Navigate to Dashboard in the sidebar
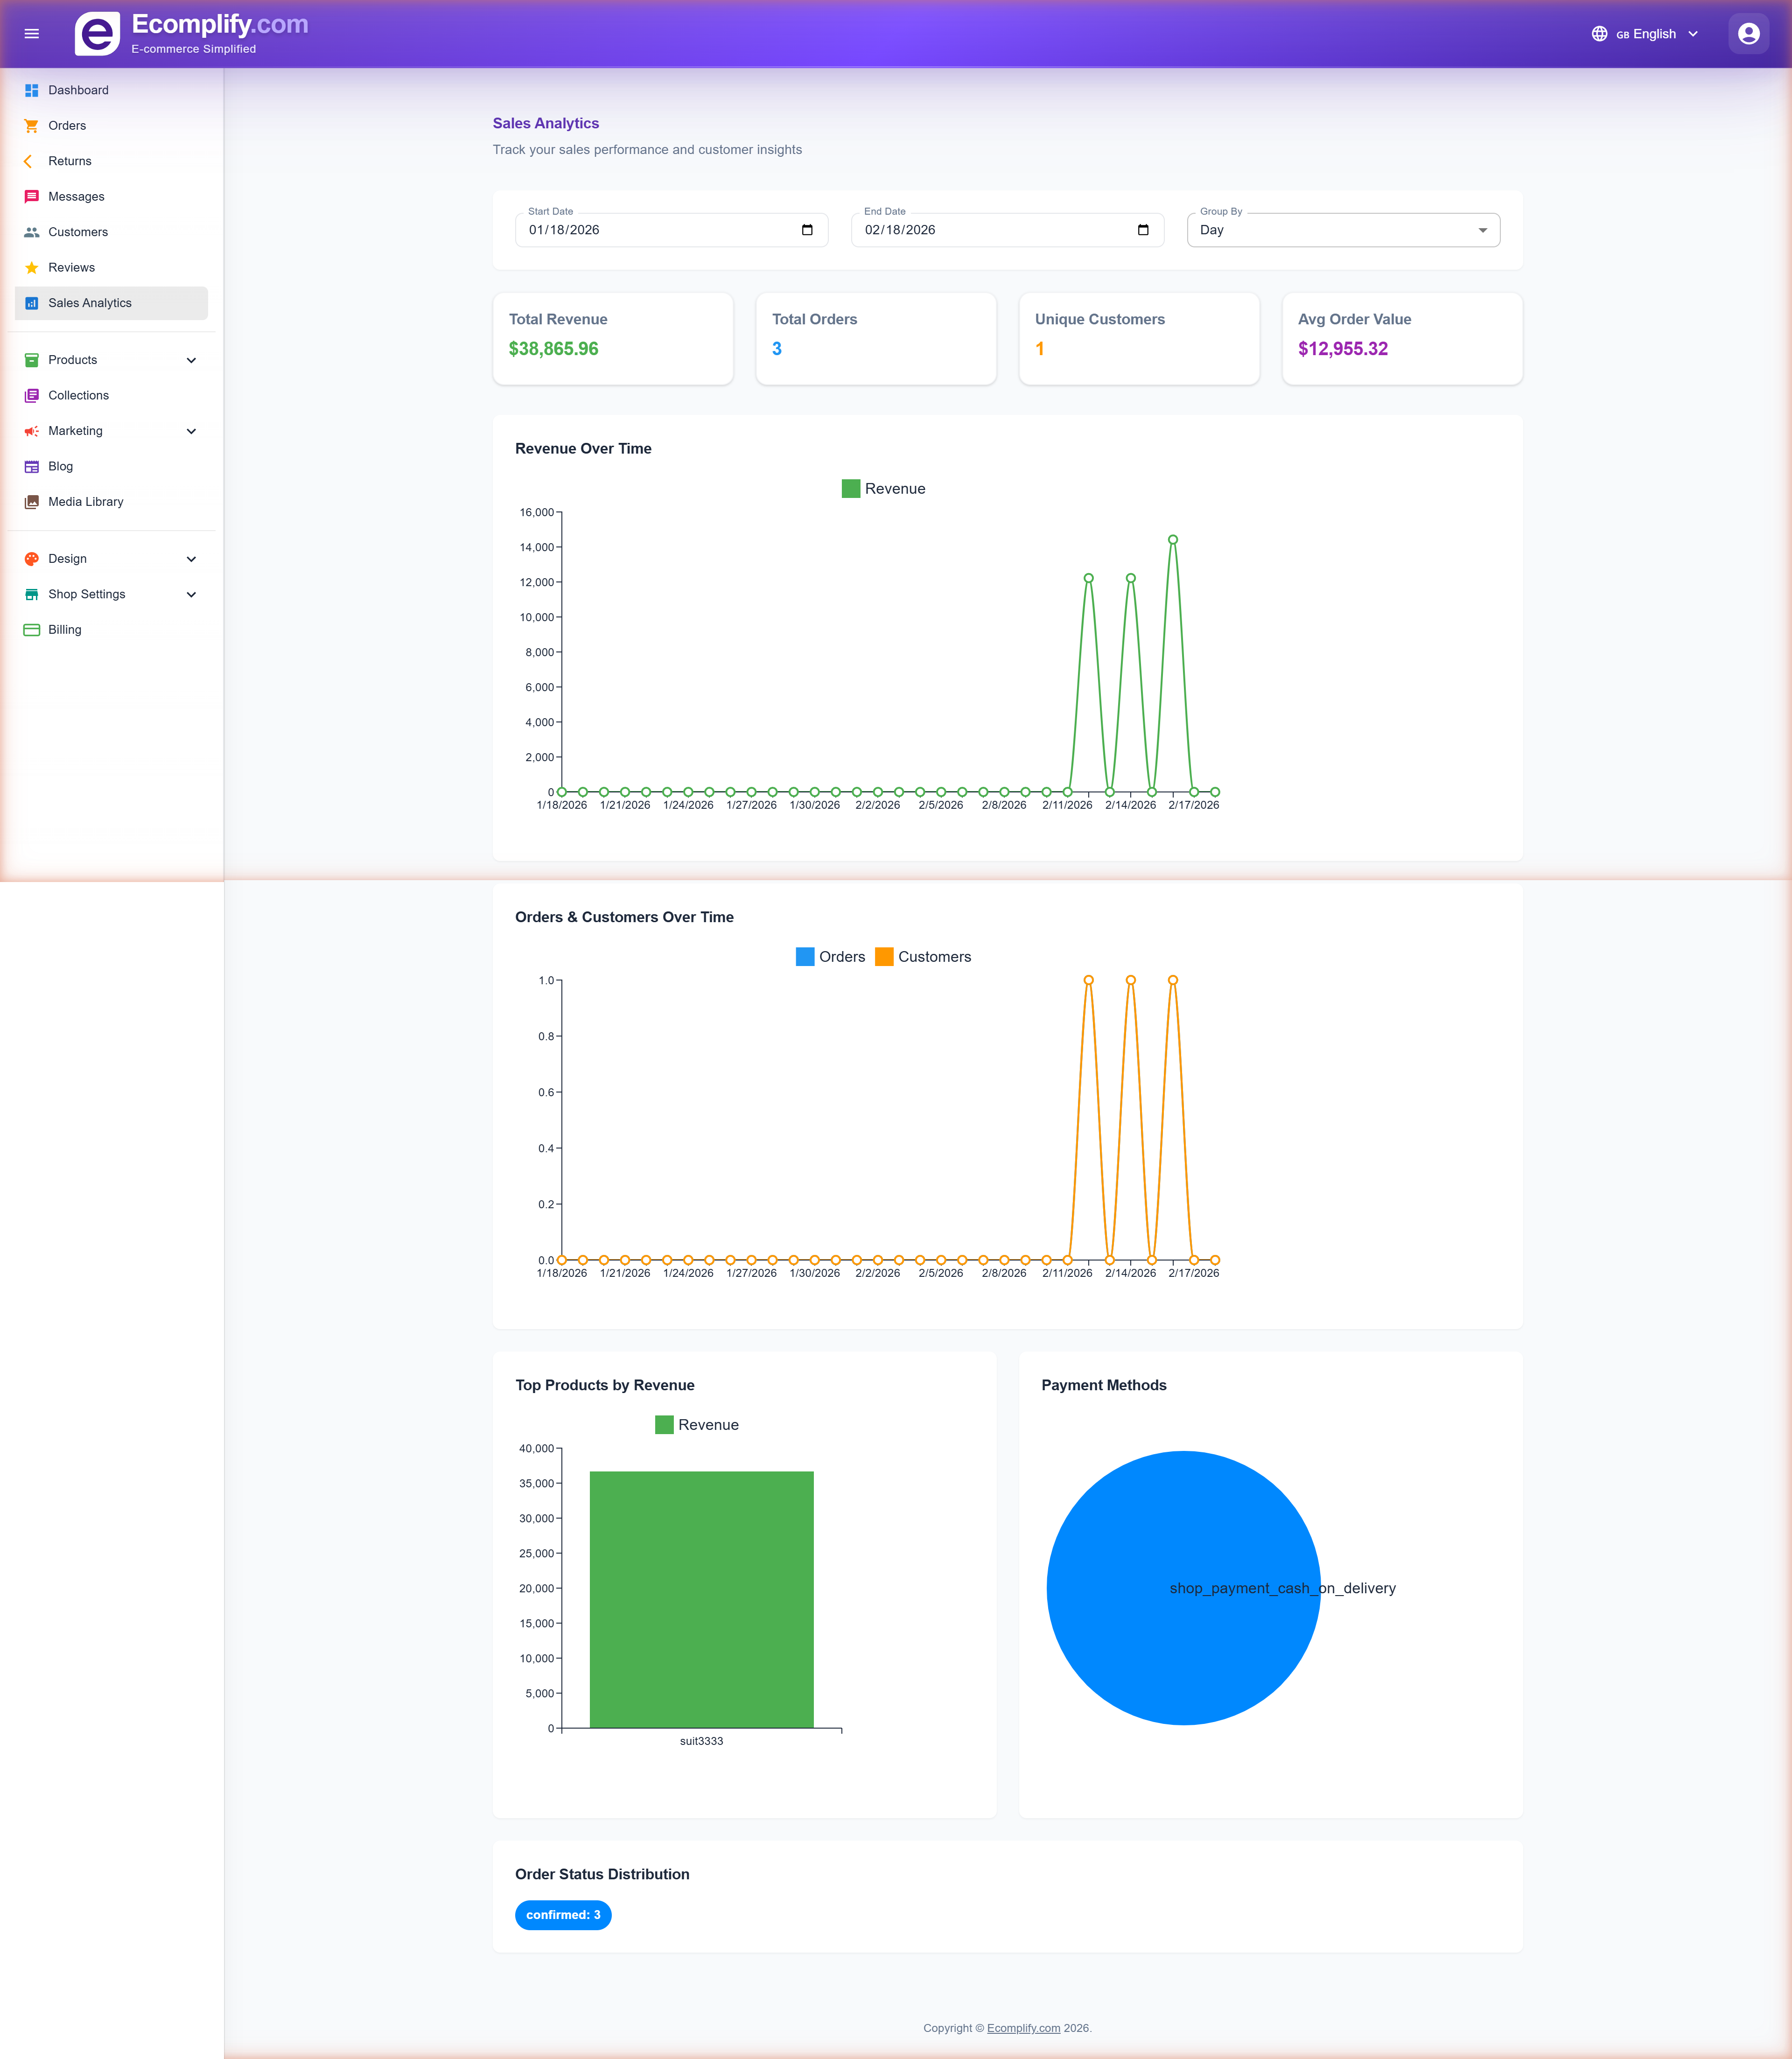Viewport: 1792px width, 2059px height. click(x=79, y=90)
